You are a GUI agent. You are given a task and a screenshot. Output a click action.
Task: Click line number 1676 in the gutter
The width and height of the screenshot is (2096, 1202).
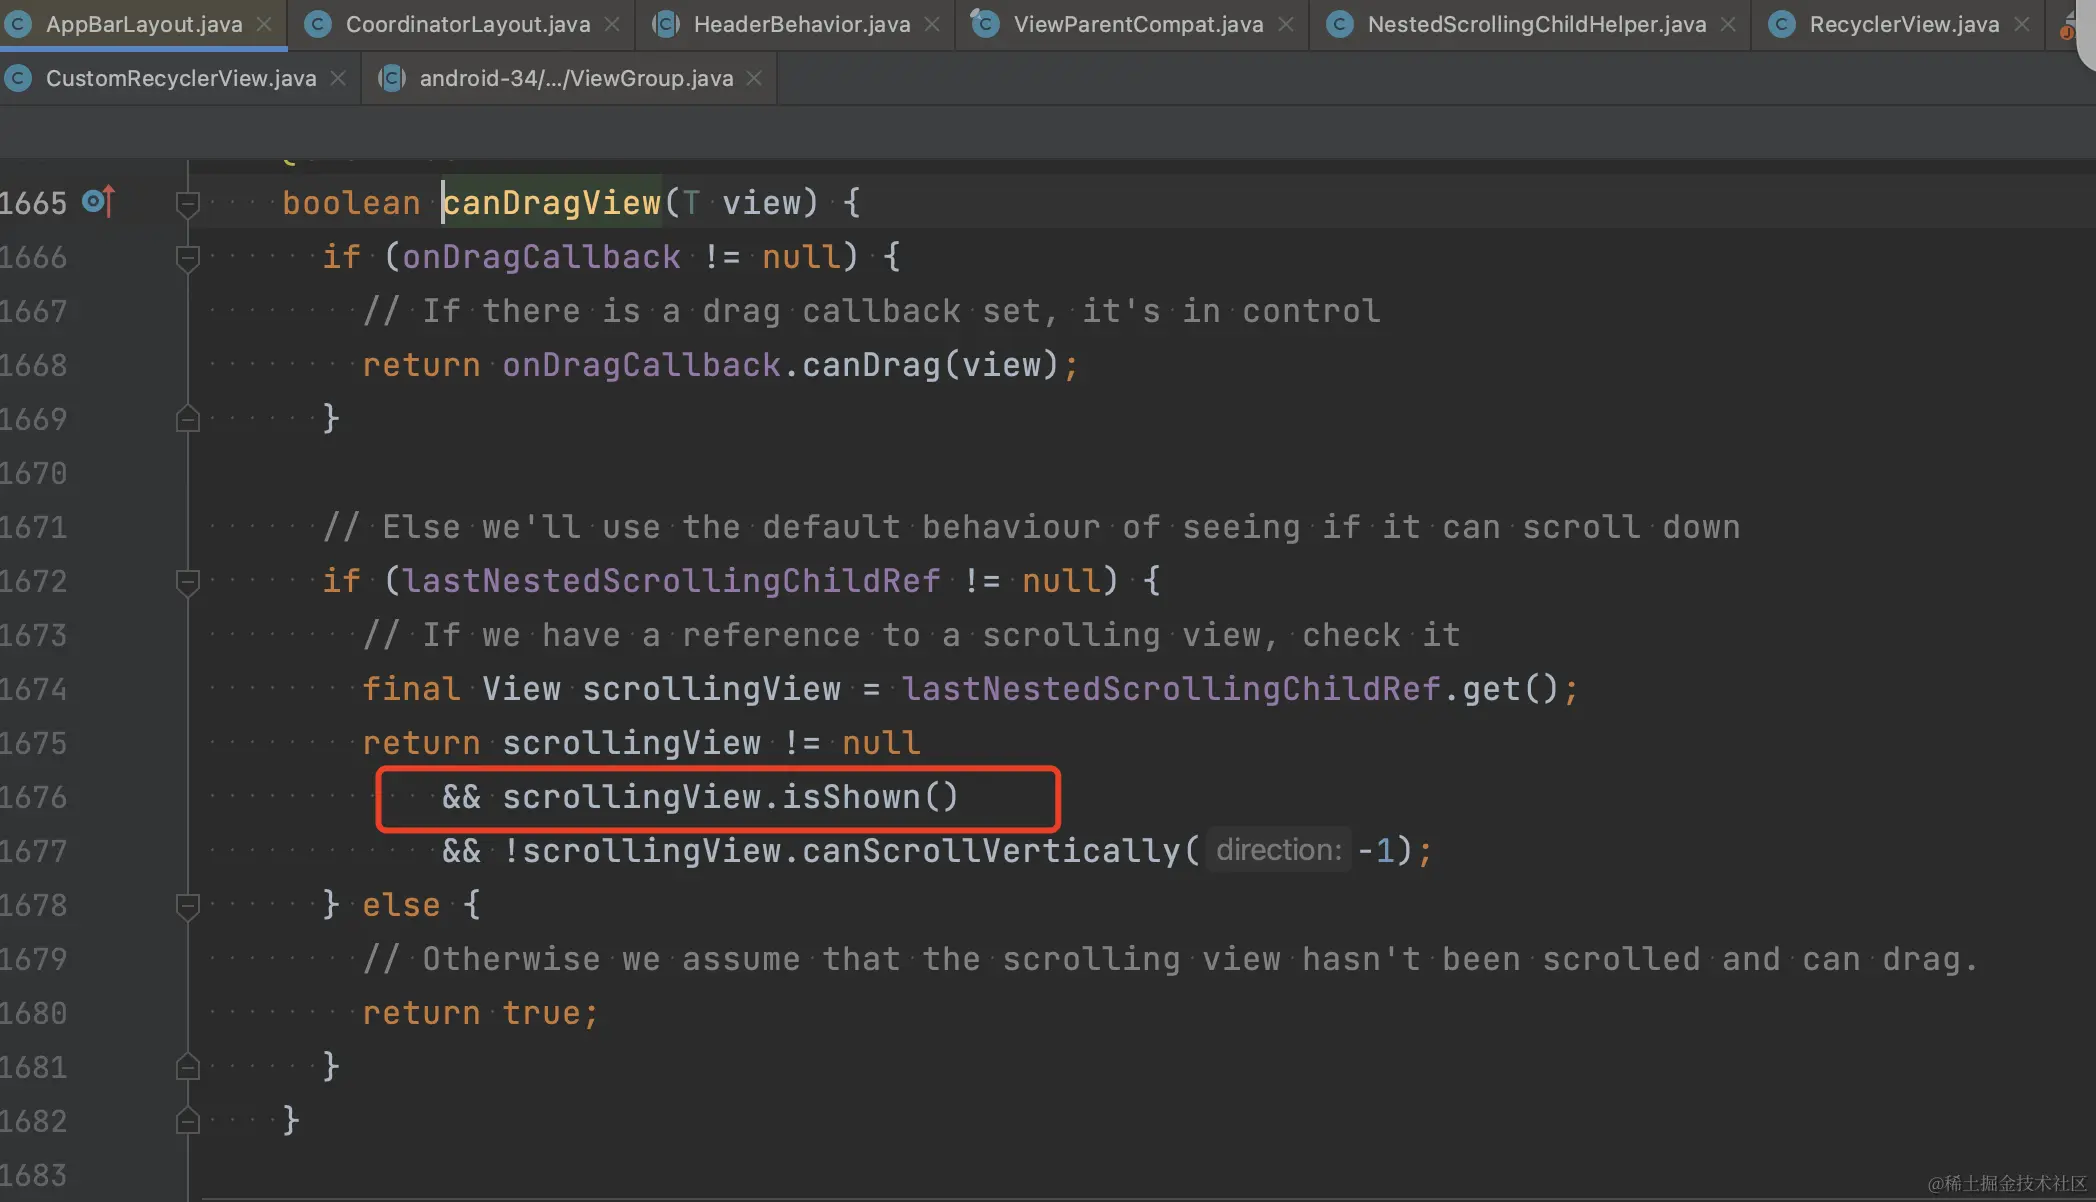(x=34, y=797)
